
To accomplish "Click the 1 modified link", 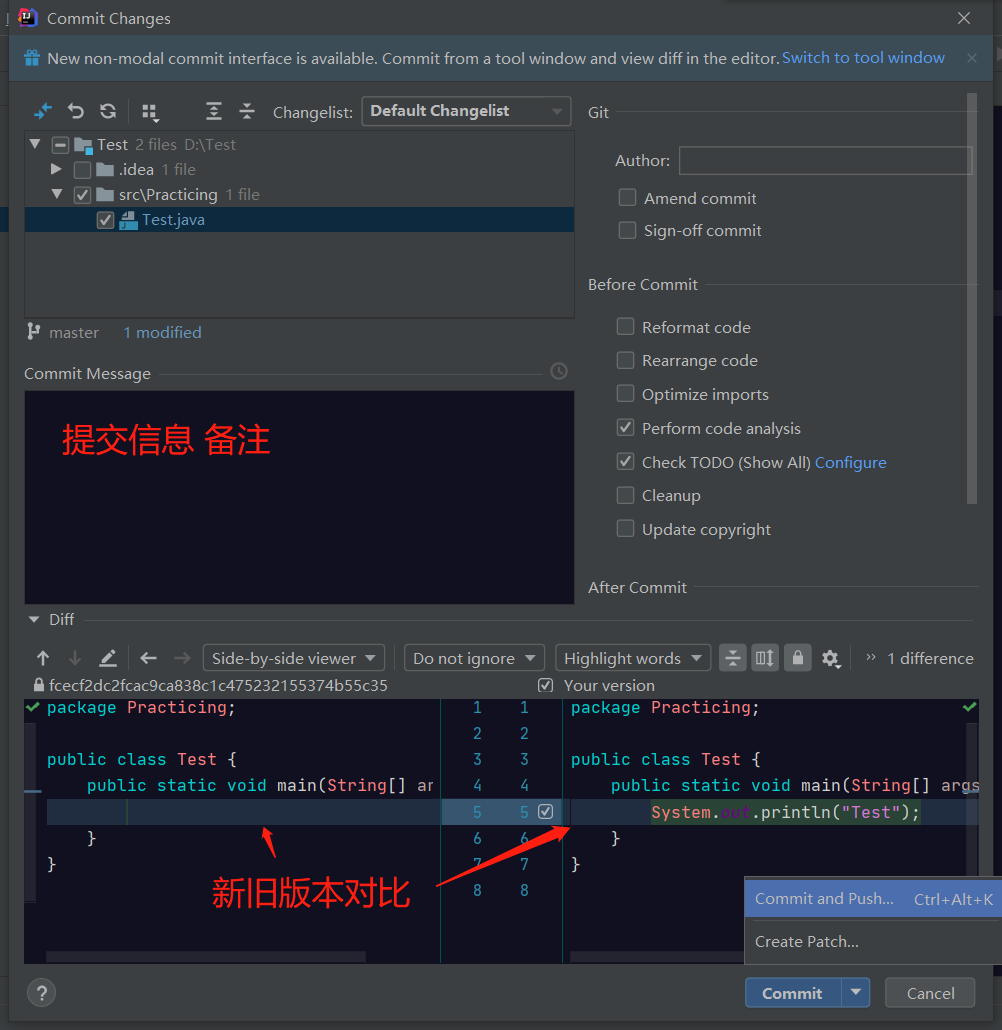I will click(162, 332).
